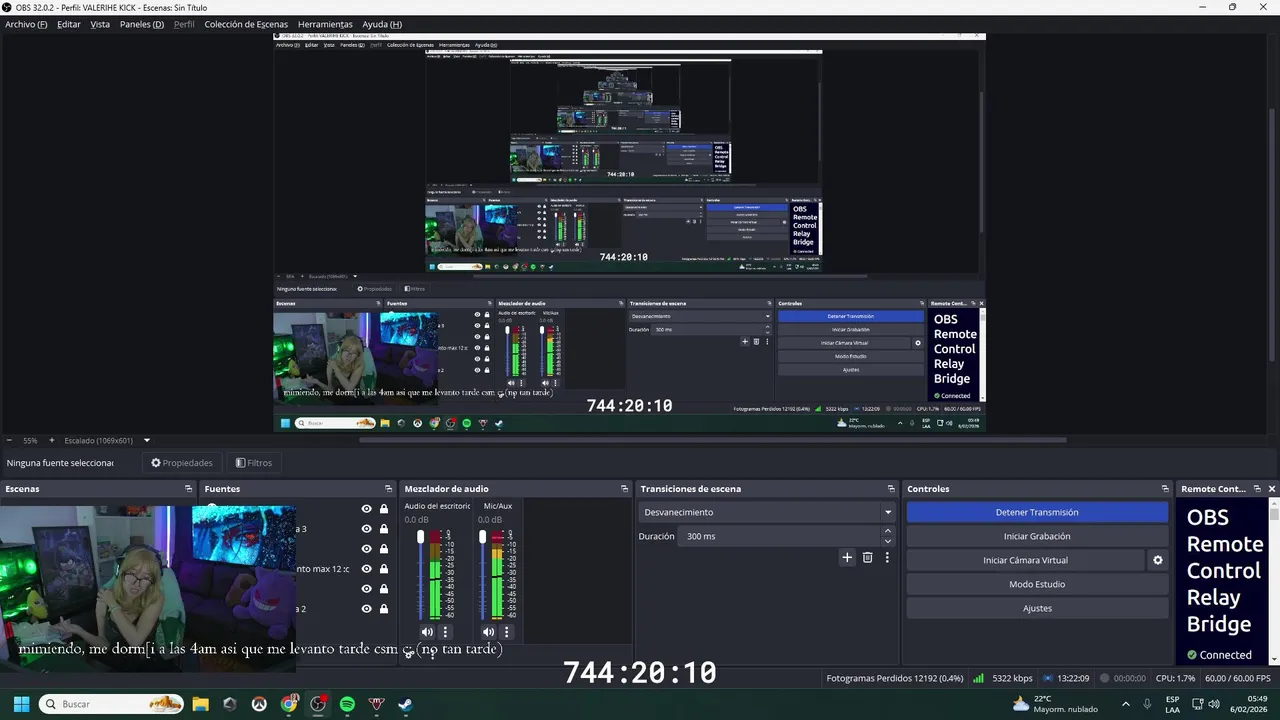This screenshot has width=1280, height=720.
Task: Open Audio del escritorio options menu
Action: pyautogui.click(x=445, y=632)
